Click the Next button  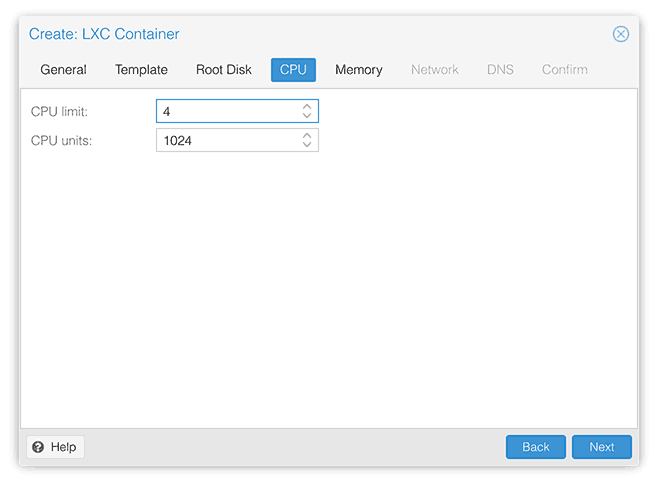pos(602,447)
